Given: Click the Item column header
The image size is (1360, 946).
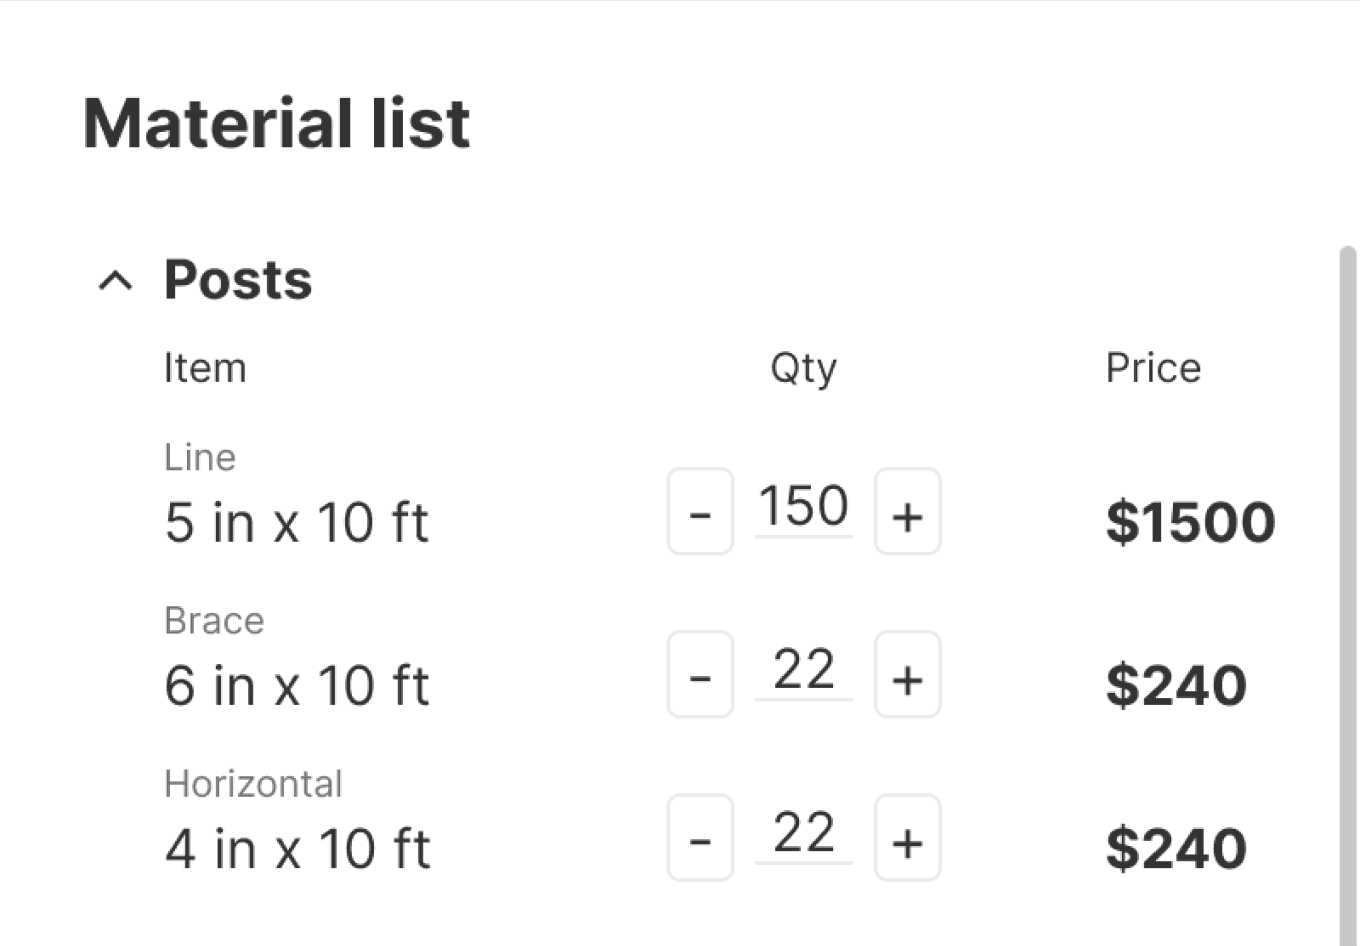Looking at the screenshot, I should coord(205,368).
